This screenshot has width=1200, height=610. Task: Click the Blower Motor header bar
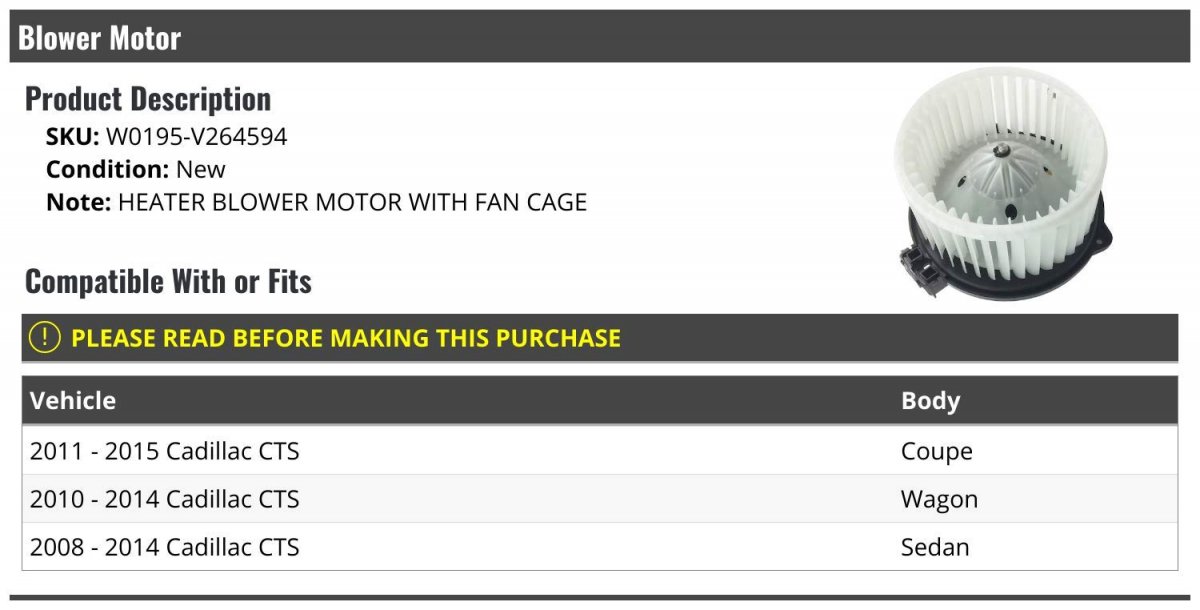click(x=600, y=37)
